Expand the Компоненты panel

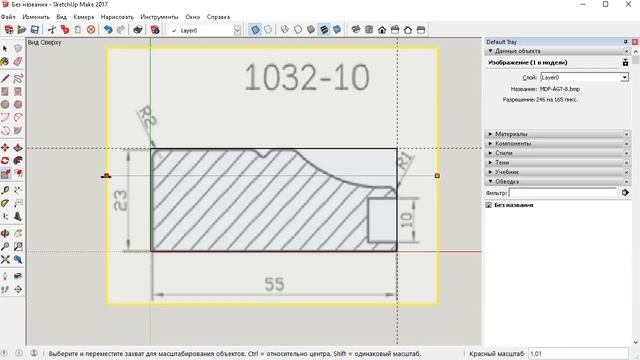click(x=491, y=144)
